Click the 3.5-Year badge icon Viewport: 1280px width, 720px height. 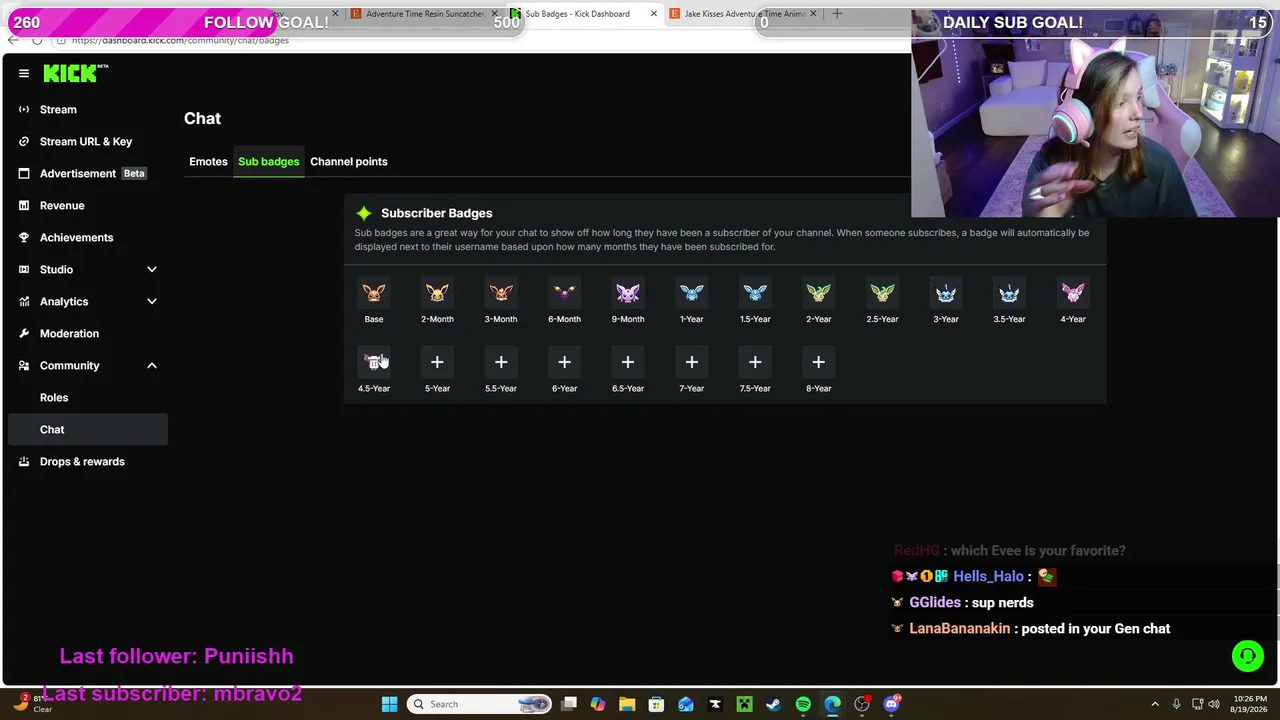(1009, 293)
